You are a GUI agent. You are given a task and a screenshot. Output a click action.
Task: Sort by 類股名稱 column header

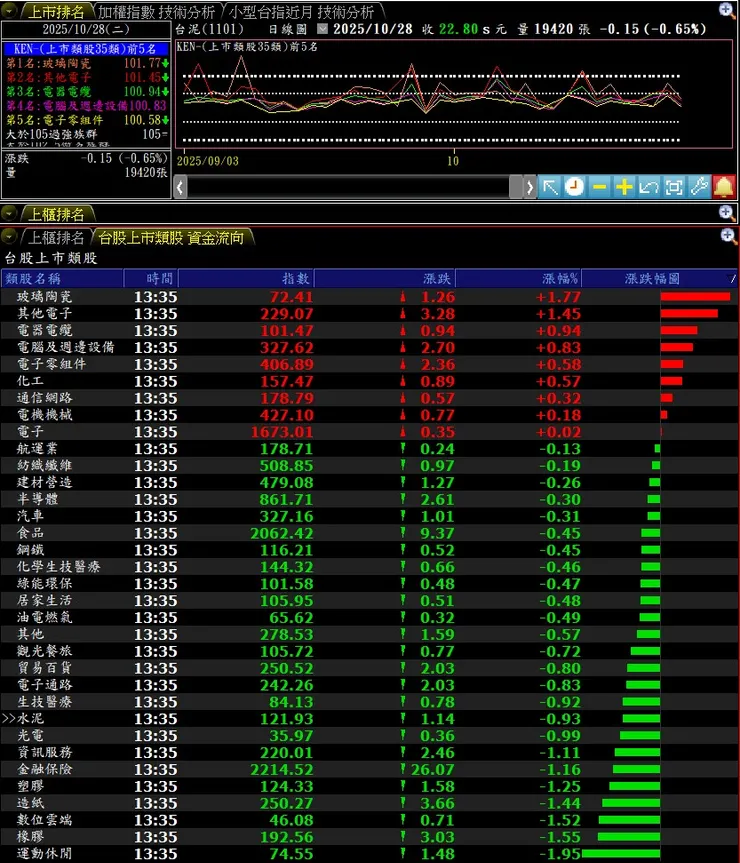[x=62, y=278]
